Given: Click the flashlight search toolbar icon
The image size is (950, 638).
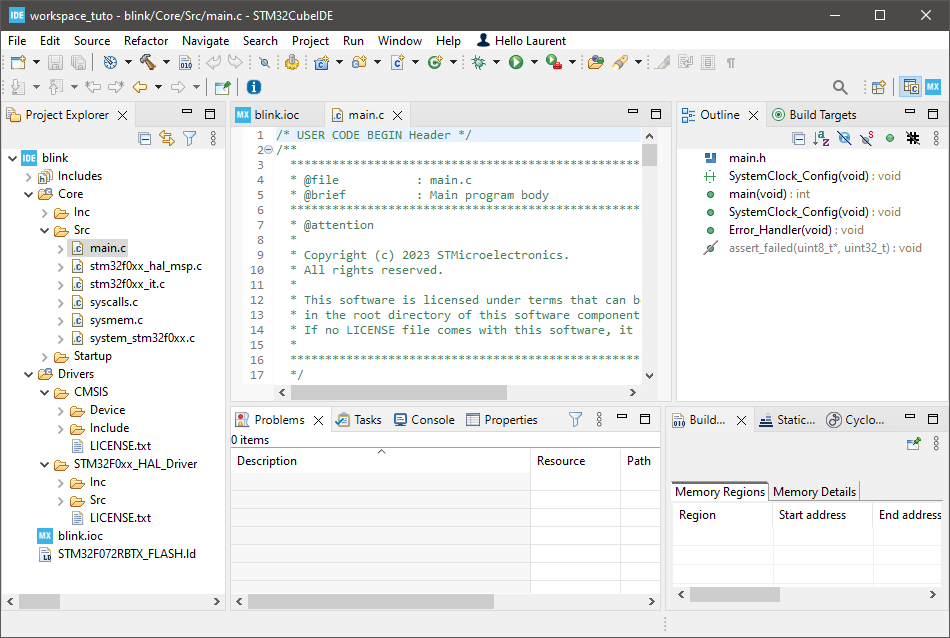Looking at the screenshot, I should pyautogui.click(x=620, y=62).
